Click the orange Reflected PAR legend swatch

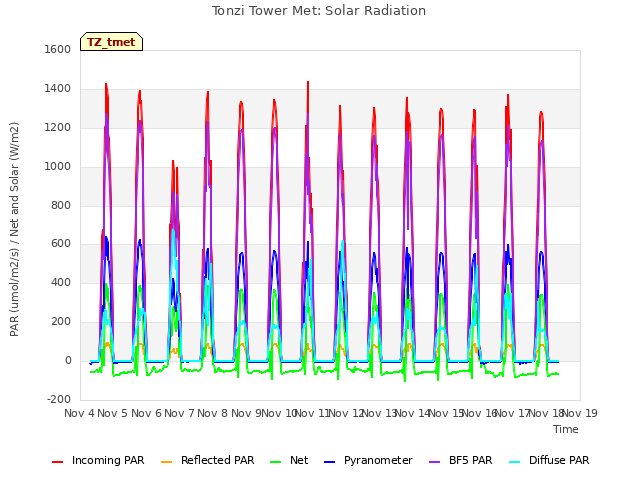coord(167,462)
